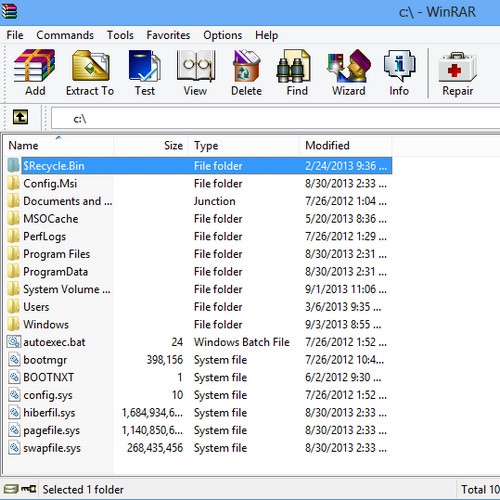Click the Extract To toolbar icon

click(x=90, y=66)
